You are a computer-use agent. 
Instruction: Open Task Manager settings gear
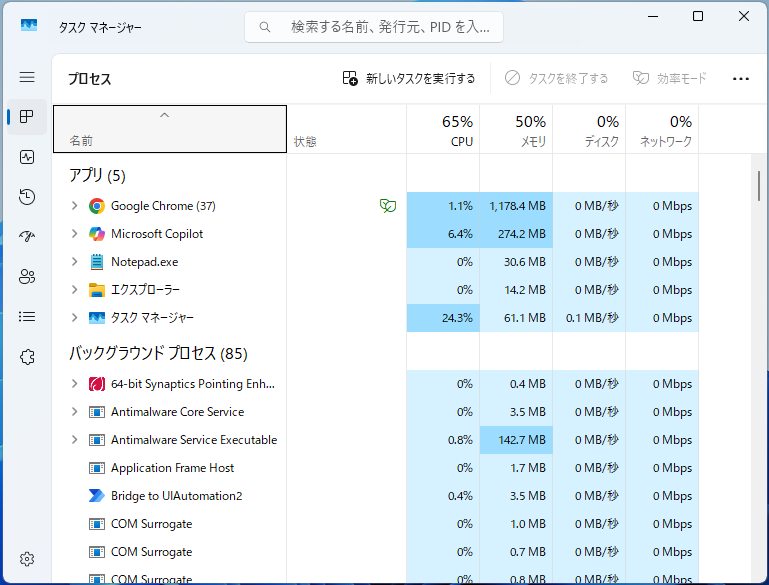point(27,559)
